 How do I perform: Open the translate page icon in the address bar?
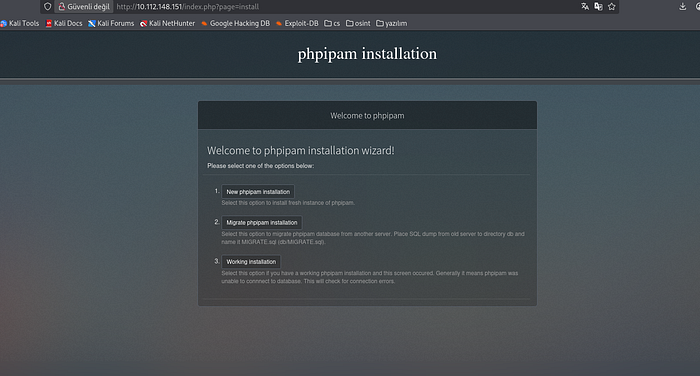tap(585, 6)
